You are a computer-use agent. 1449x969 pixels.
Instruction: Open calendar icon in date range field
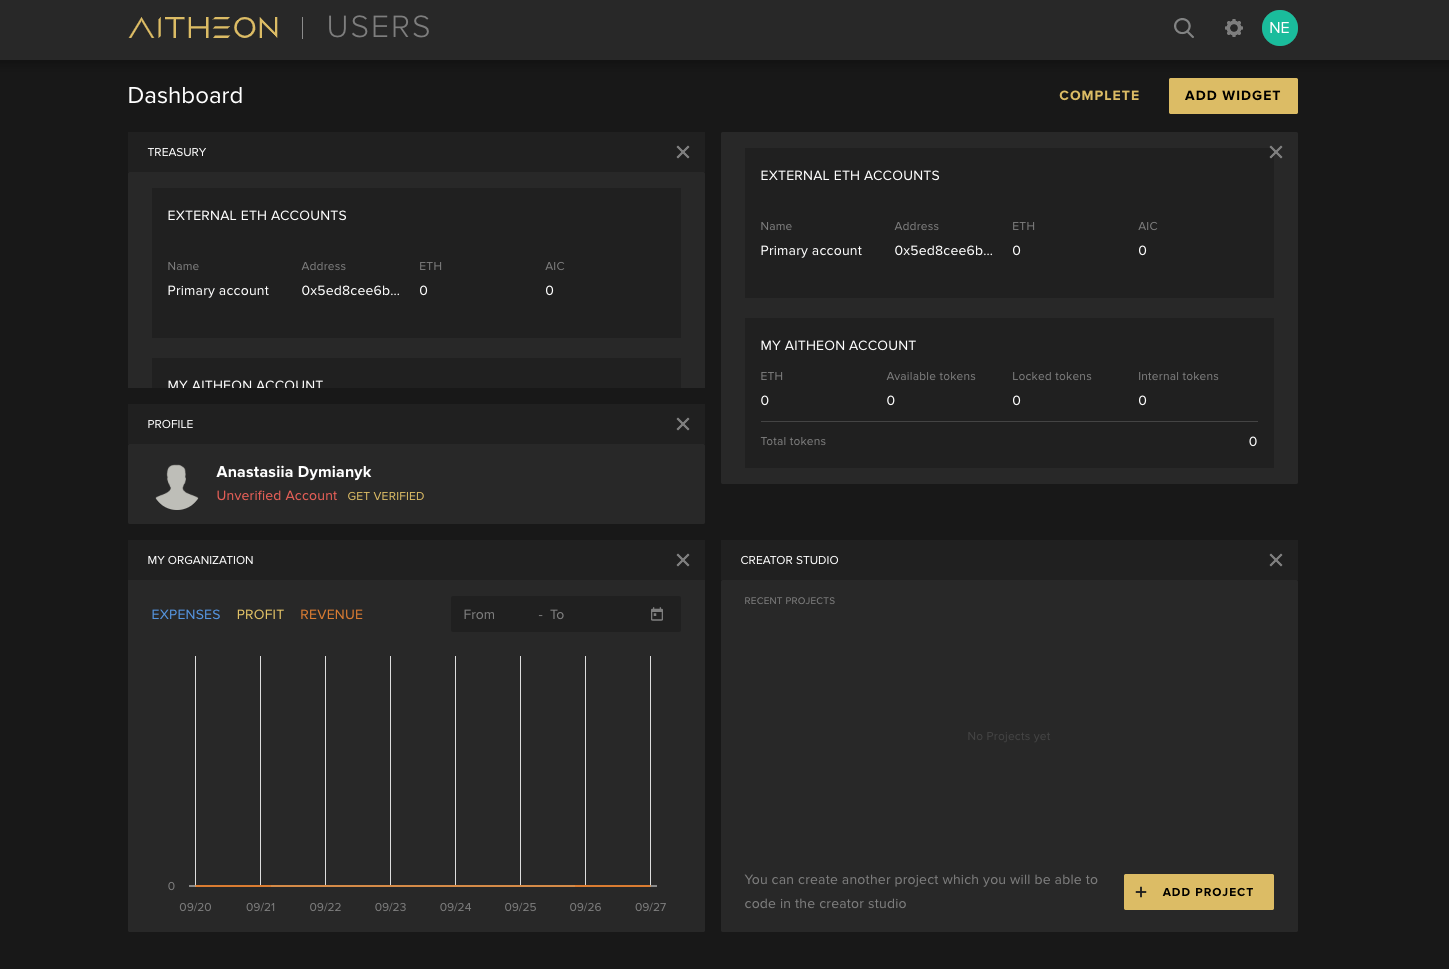coord(657,614)
